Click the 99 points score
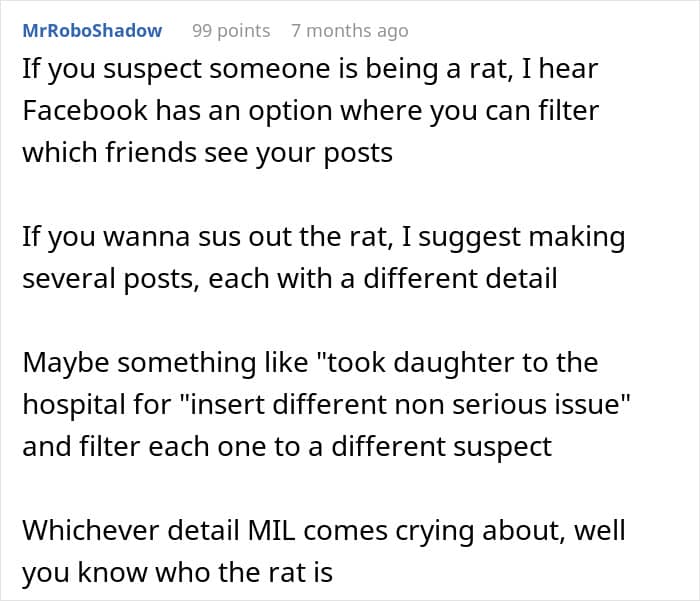 (231, 31)
